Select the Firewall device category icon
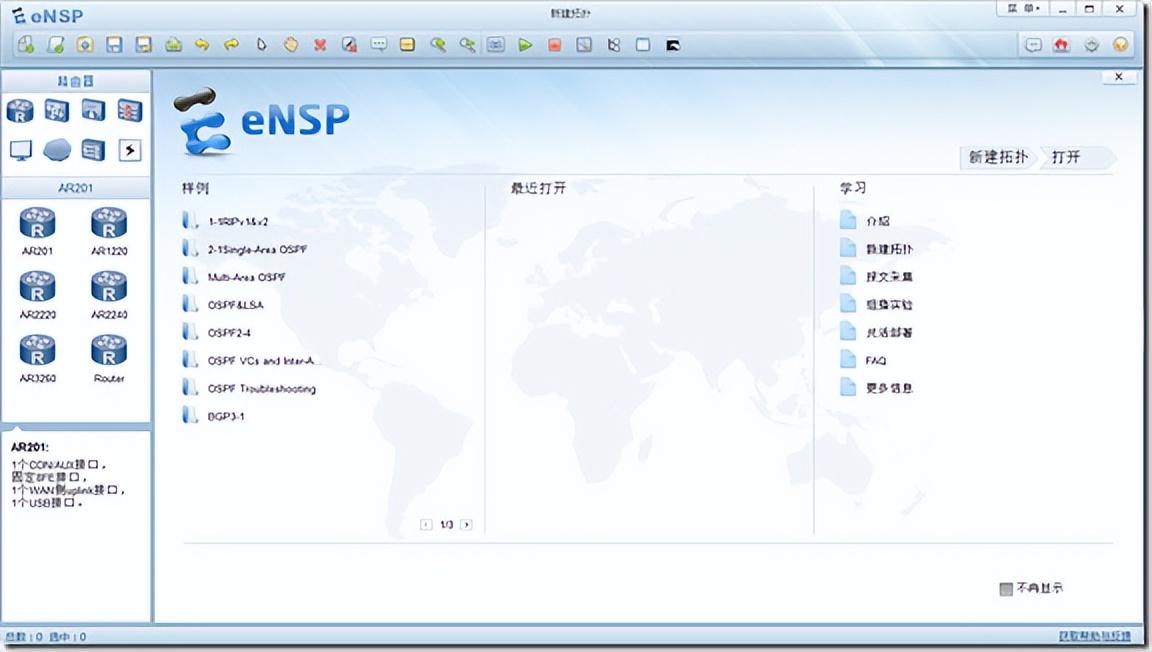The image size is (1152, 652). point(130,111)
